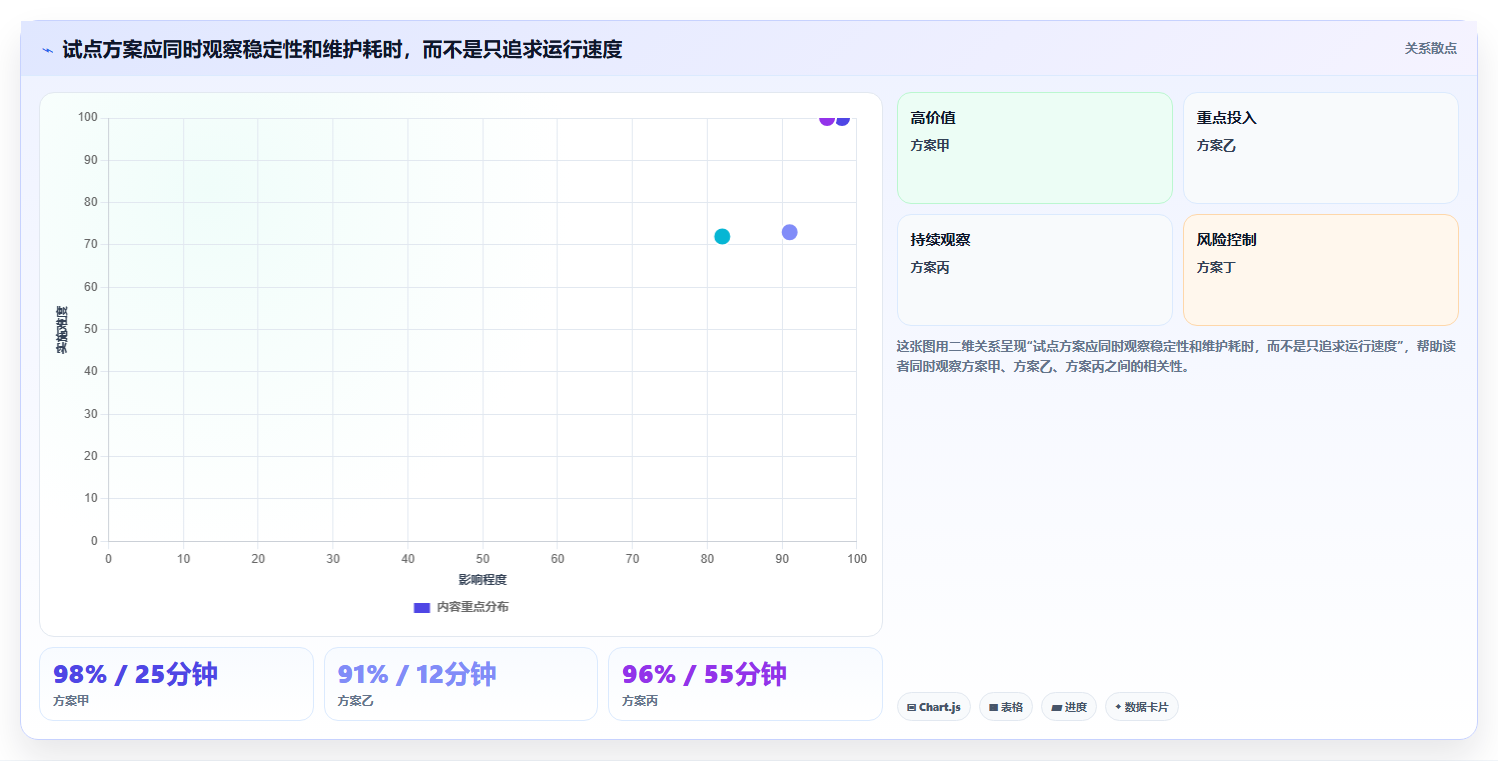Click the 98% / 25分钟 stat value
The width and height of the screenshot is (1498, 761).
point(135,674)
